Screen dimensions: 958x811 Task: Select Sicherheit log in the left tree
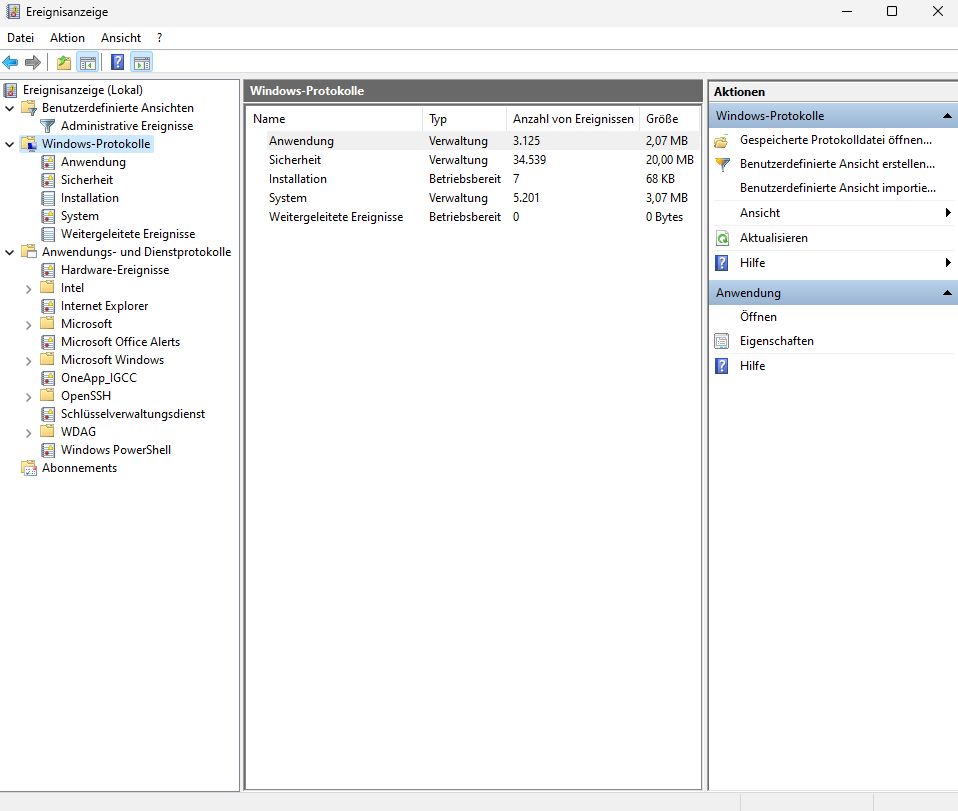click(x=86, y=180)
